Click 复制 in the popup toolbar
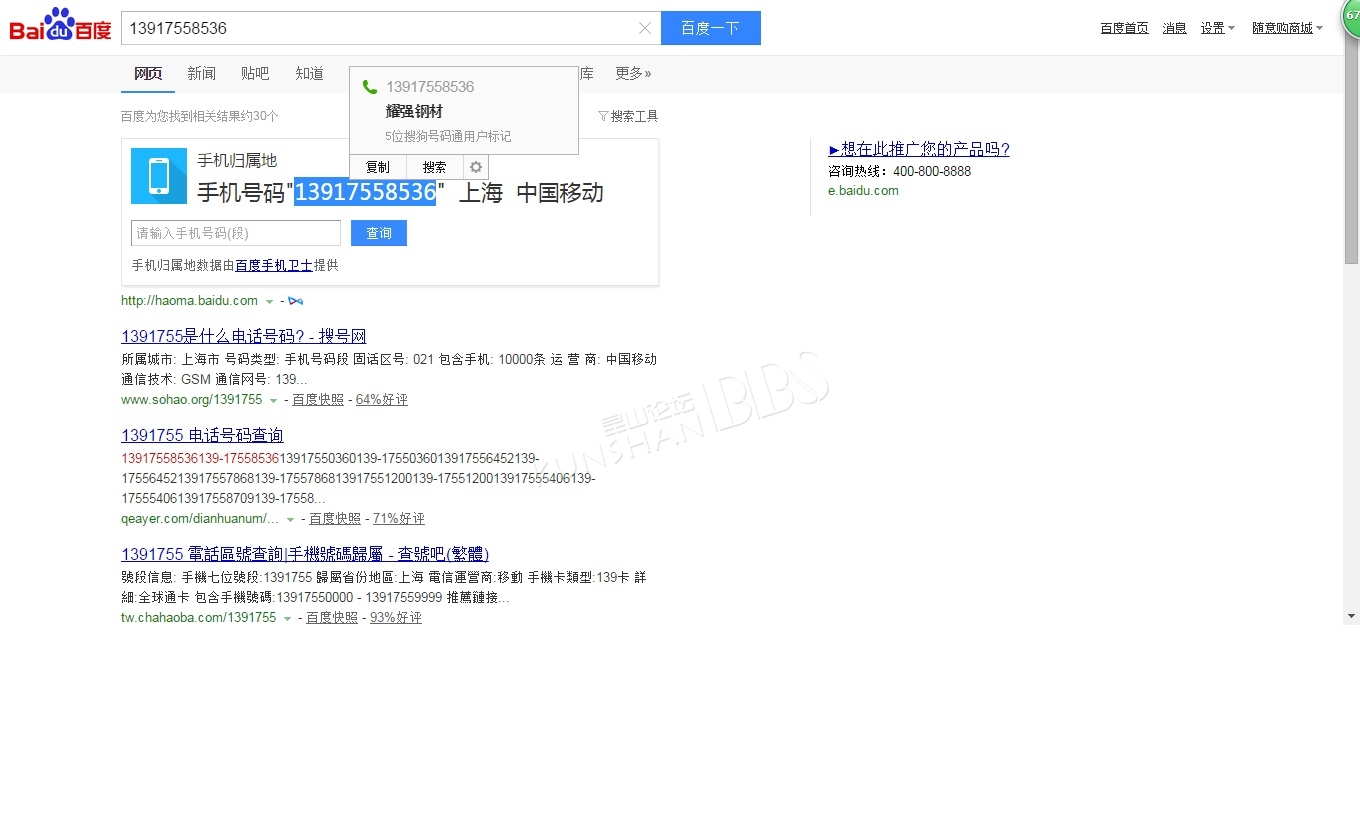1360x839 pixels. 378,167
